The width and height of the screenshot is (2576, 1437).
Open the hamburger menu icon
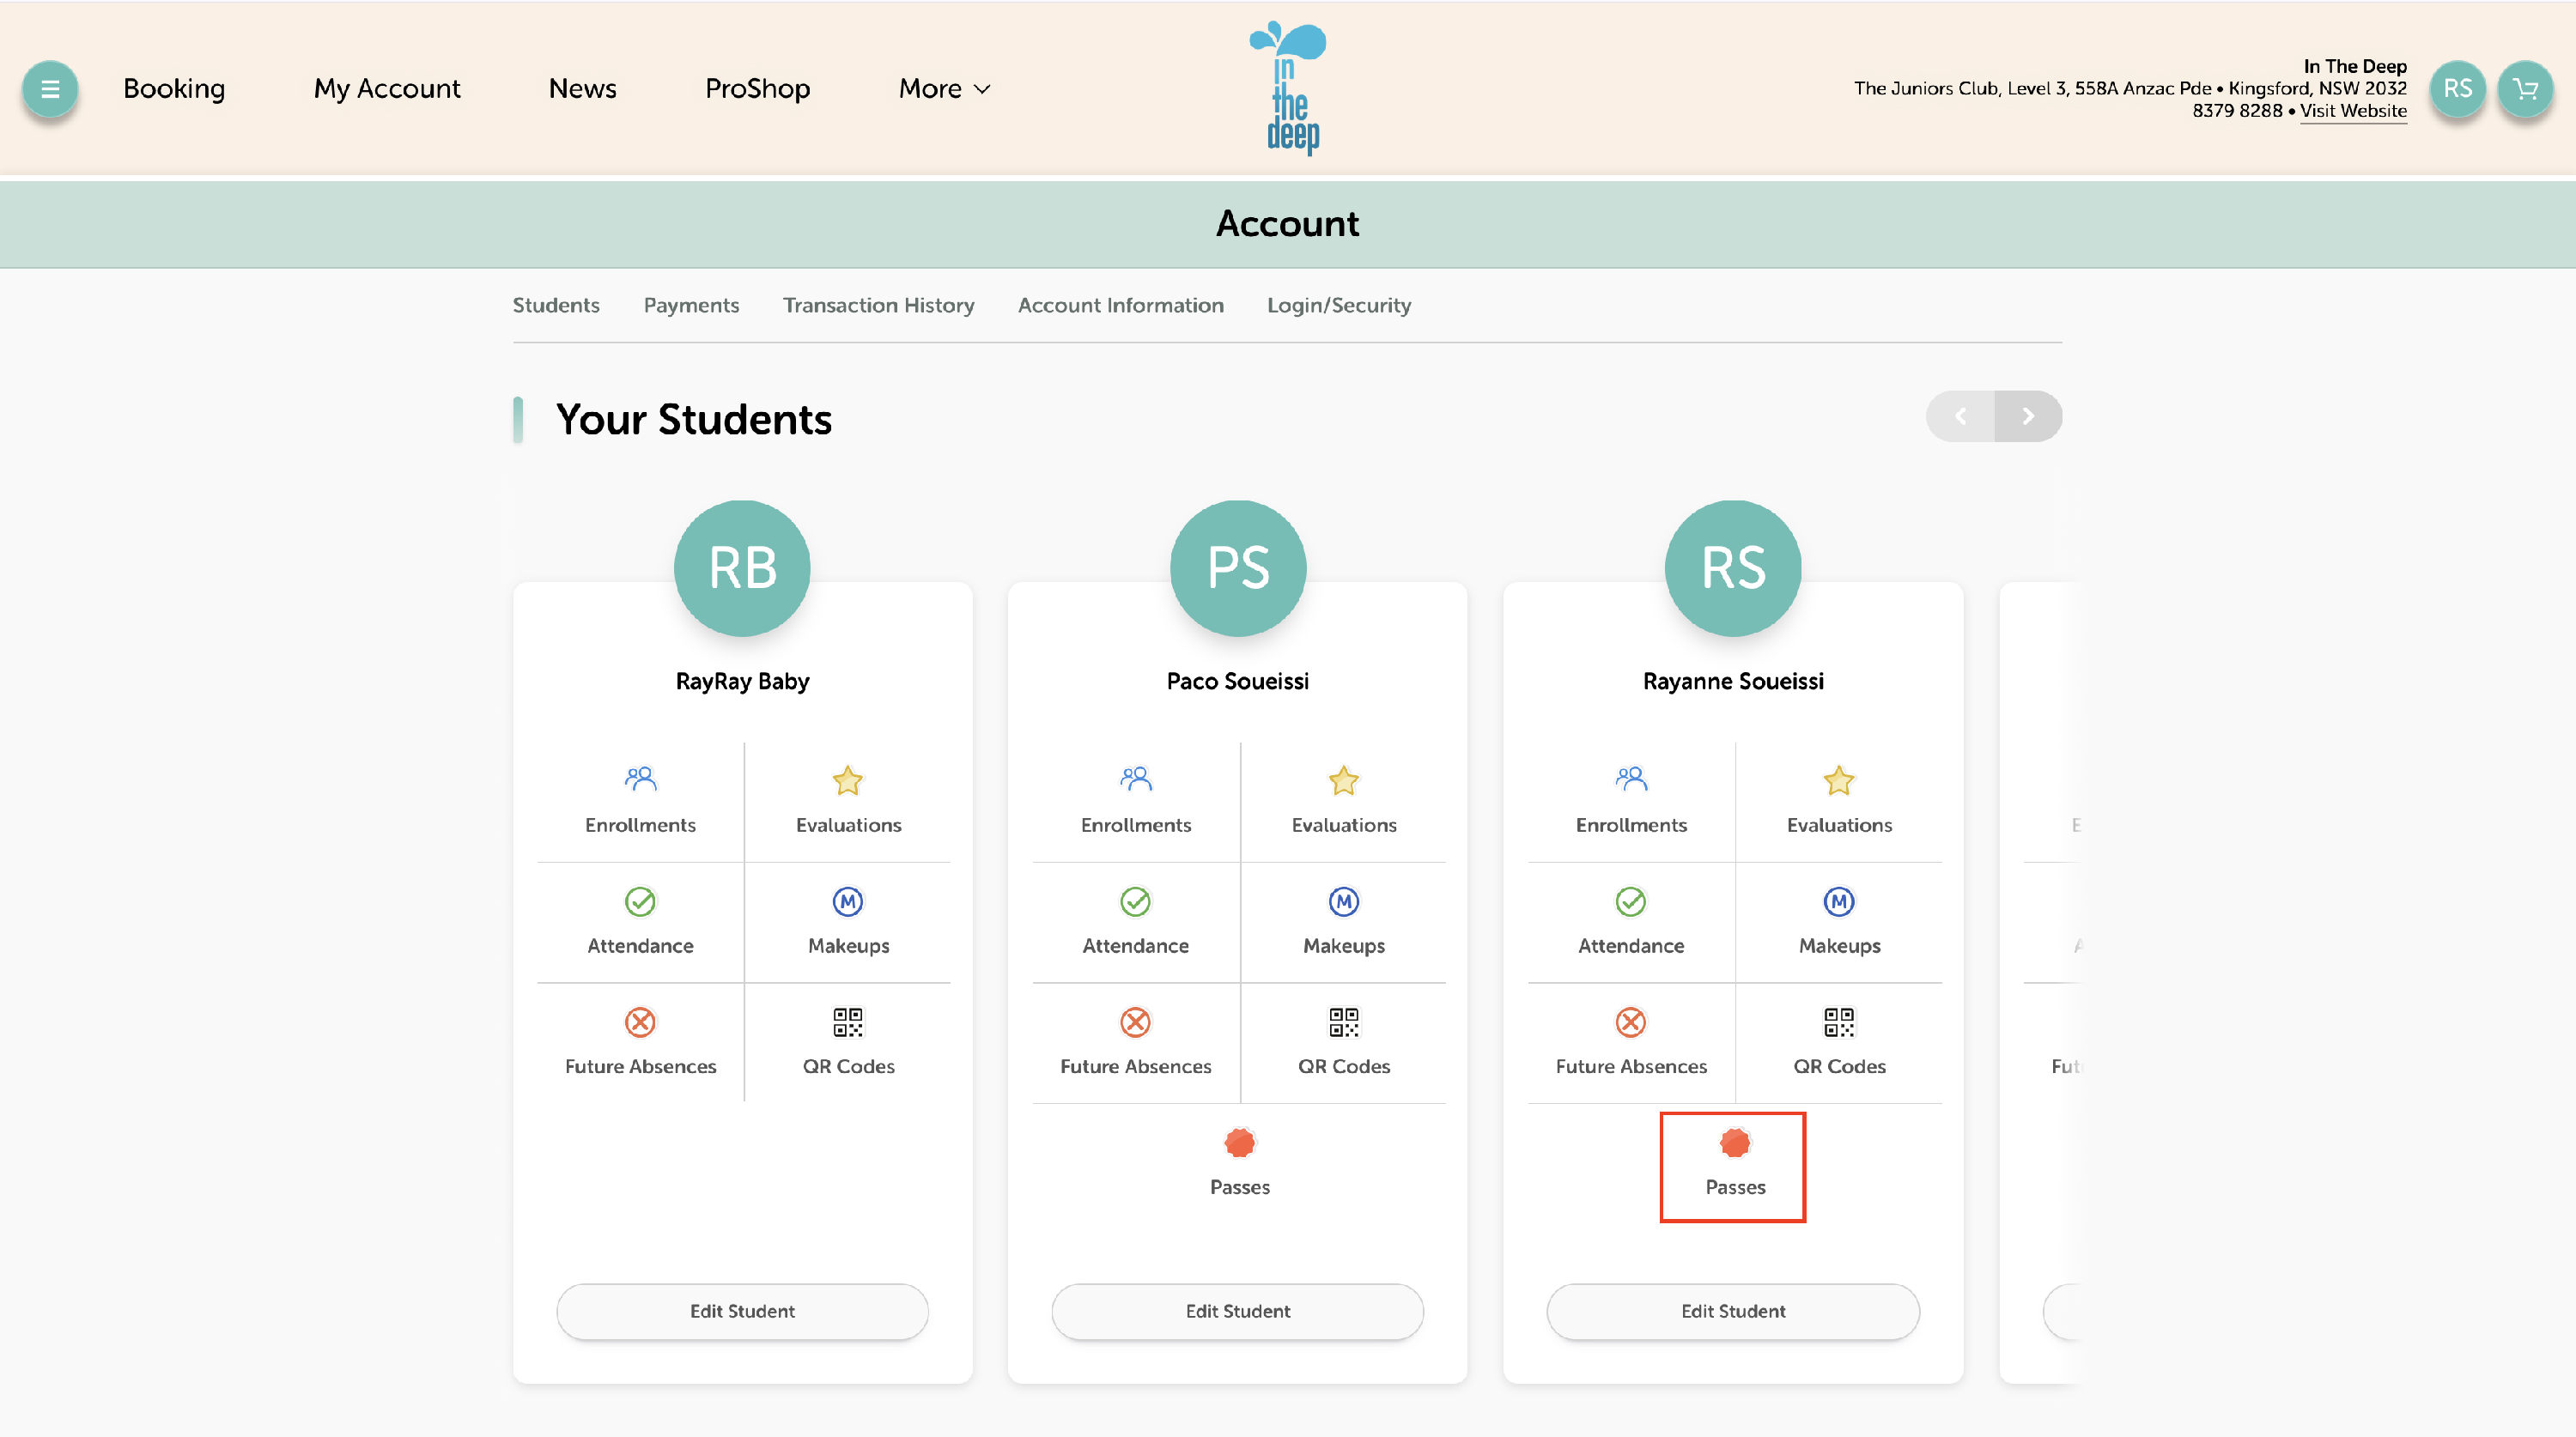[x=49, y=89]
